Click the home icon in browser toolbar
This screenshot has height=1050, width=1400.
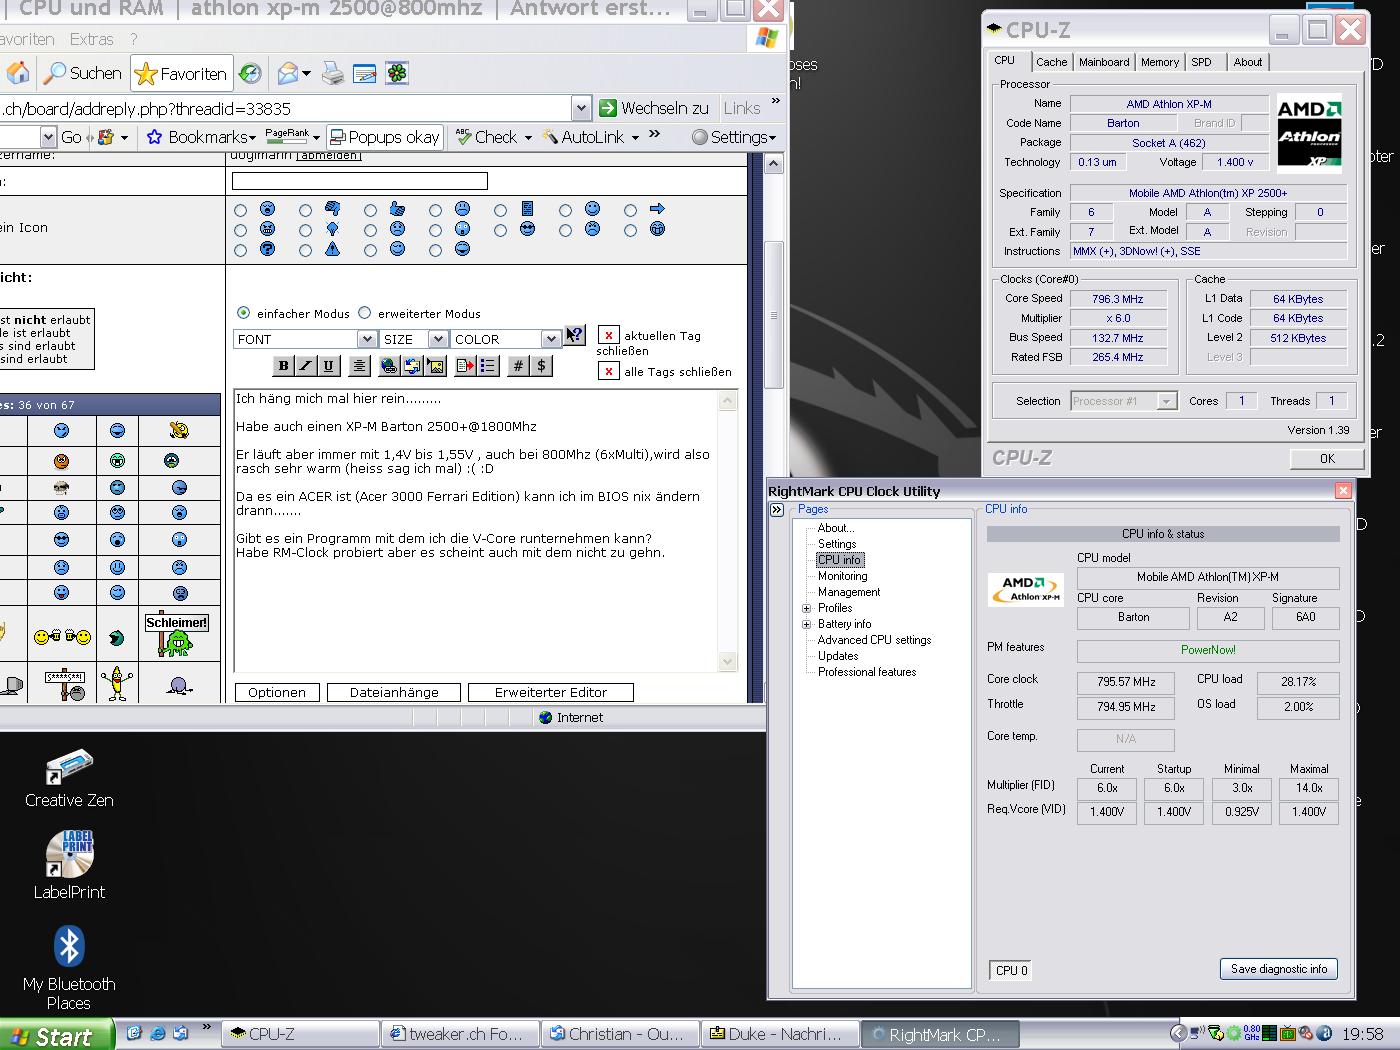click(x=18, y=73)
